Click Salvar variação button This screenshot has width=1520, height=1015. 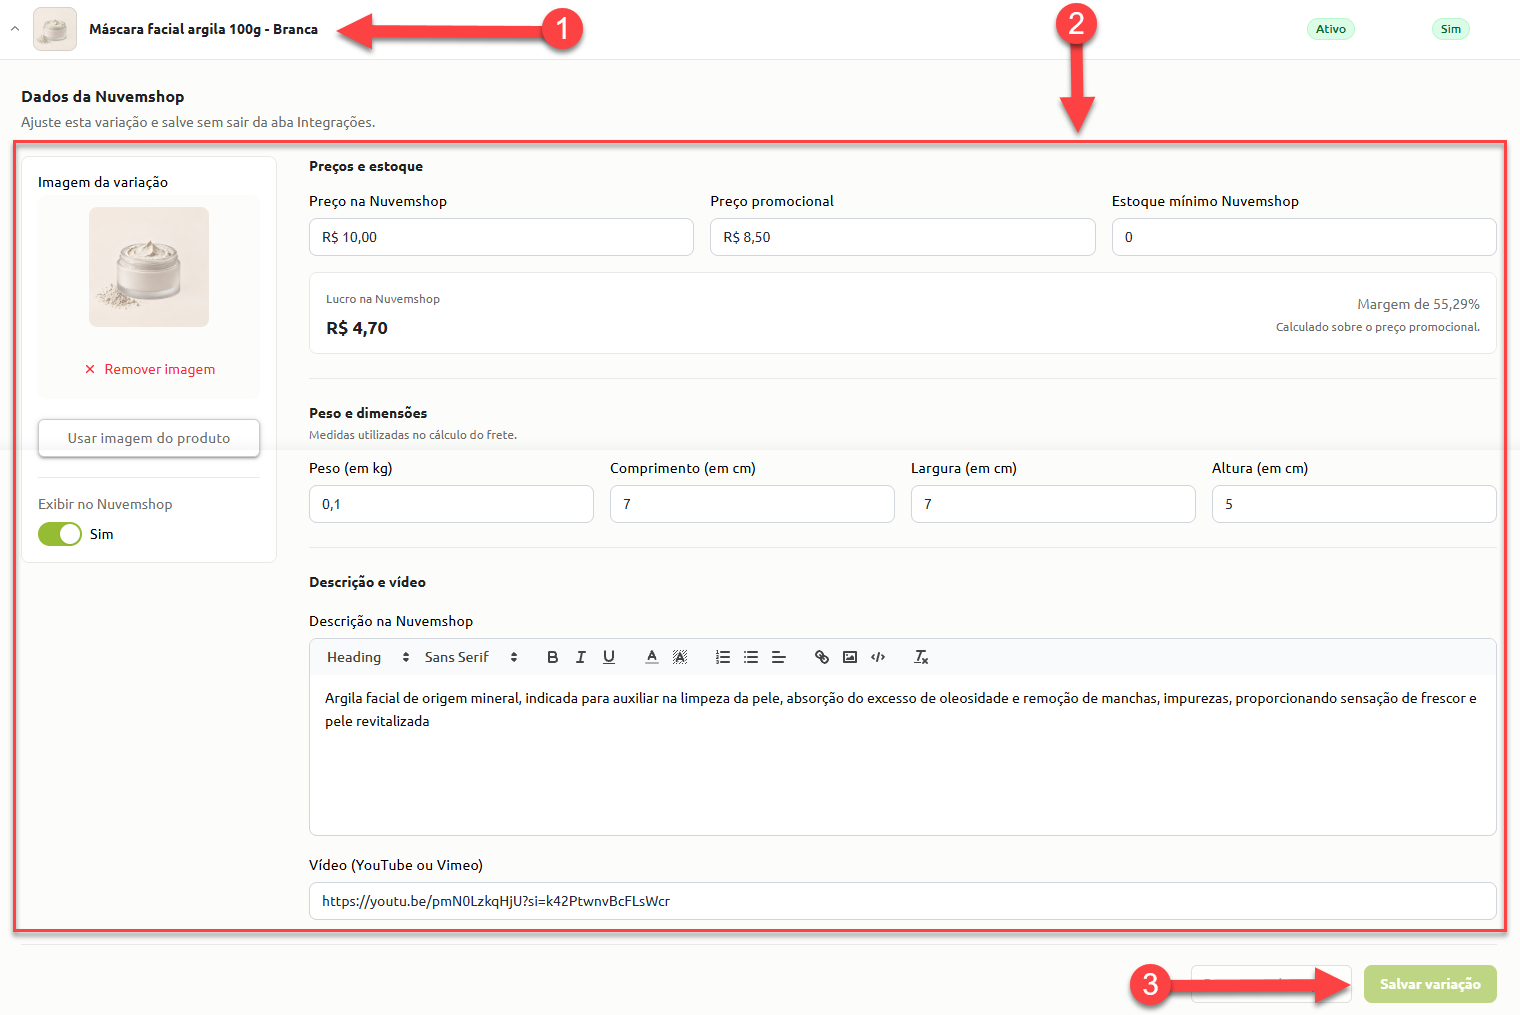pyautogui.click(x=1430, y=984)
